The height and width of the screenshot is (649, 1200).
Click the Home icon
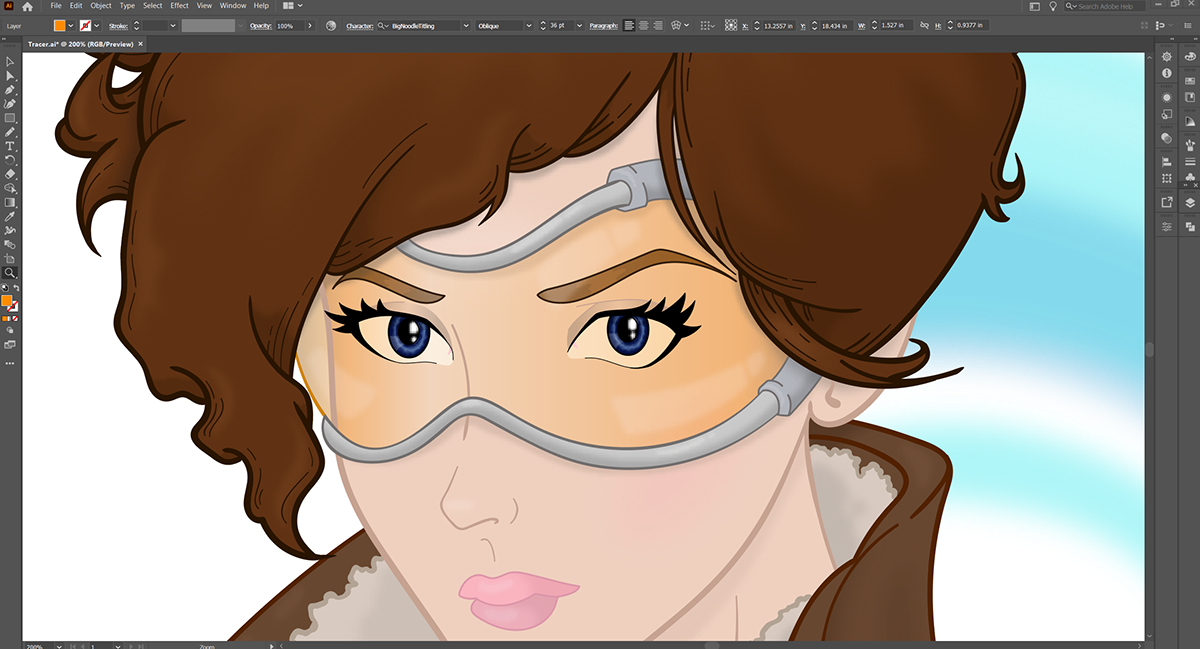28,6
